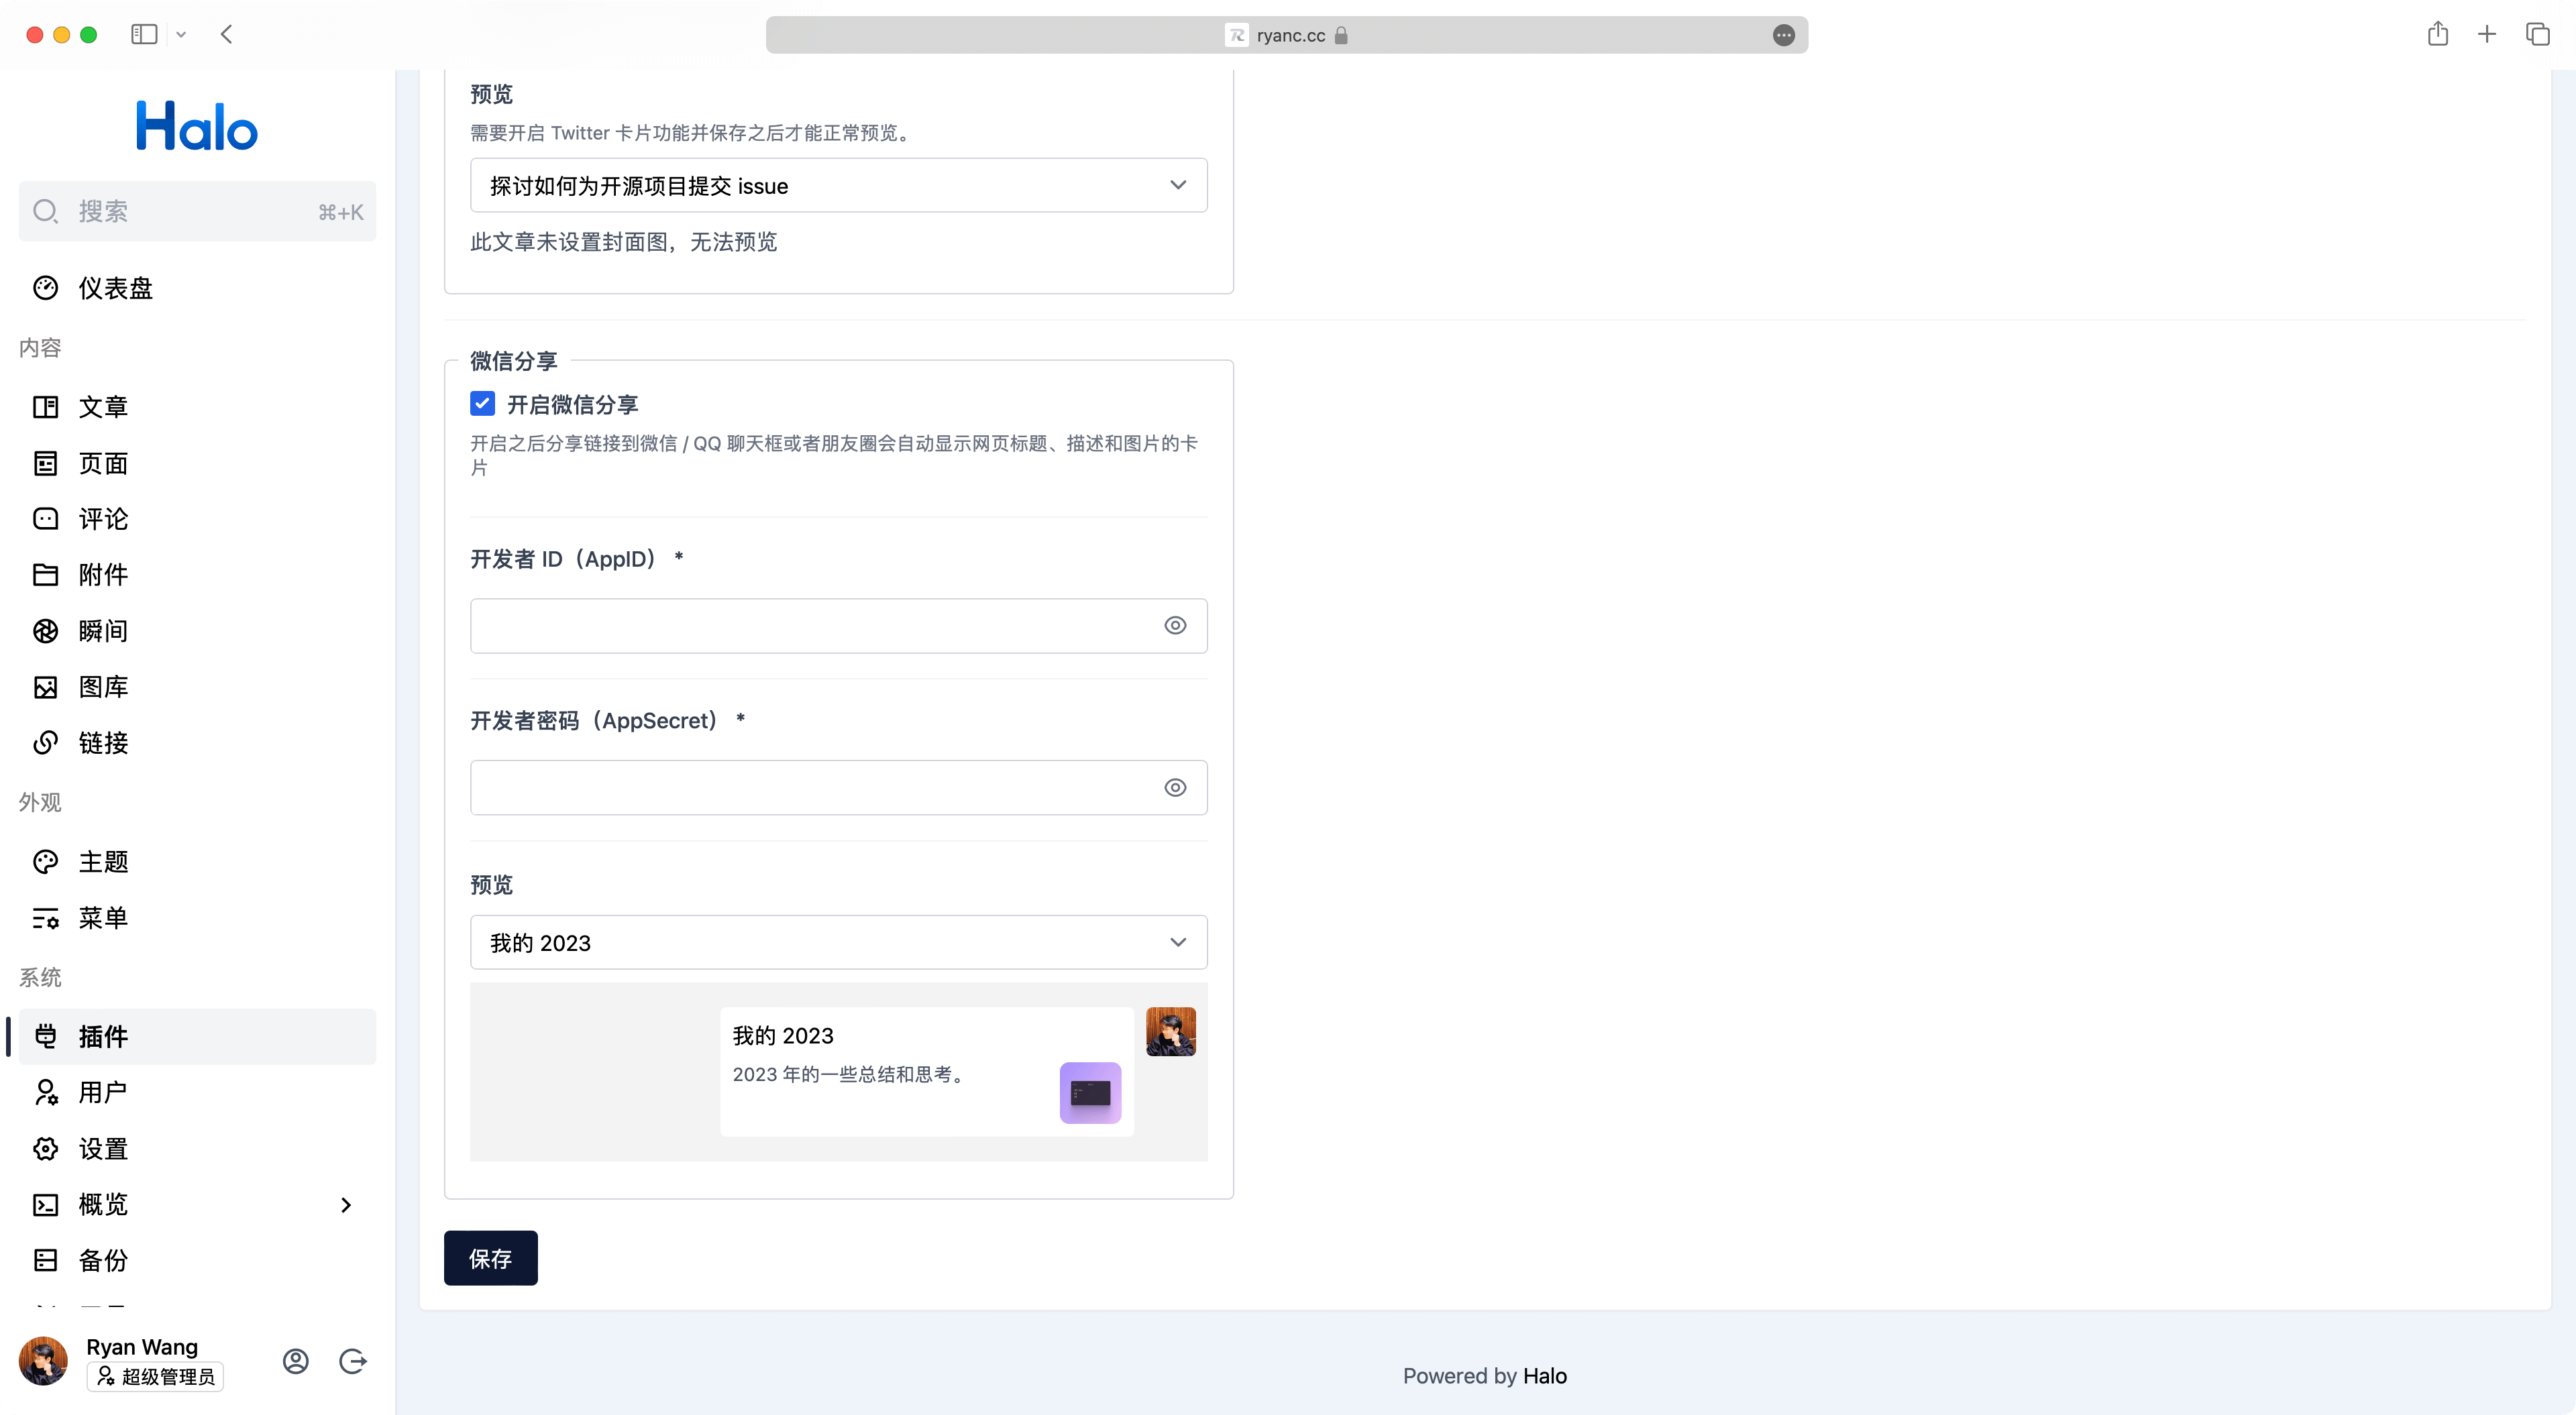Click the new tab plus icon
2576x1415 pixels.
(x=2487, y=35)
